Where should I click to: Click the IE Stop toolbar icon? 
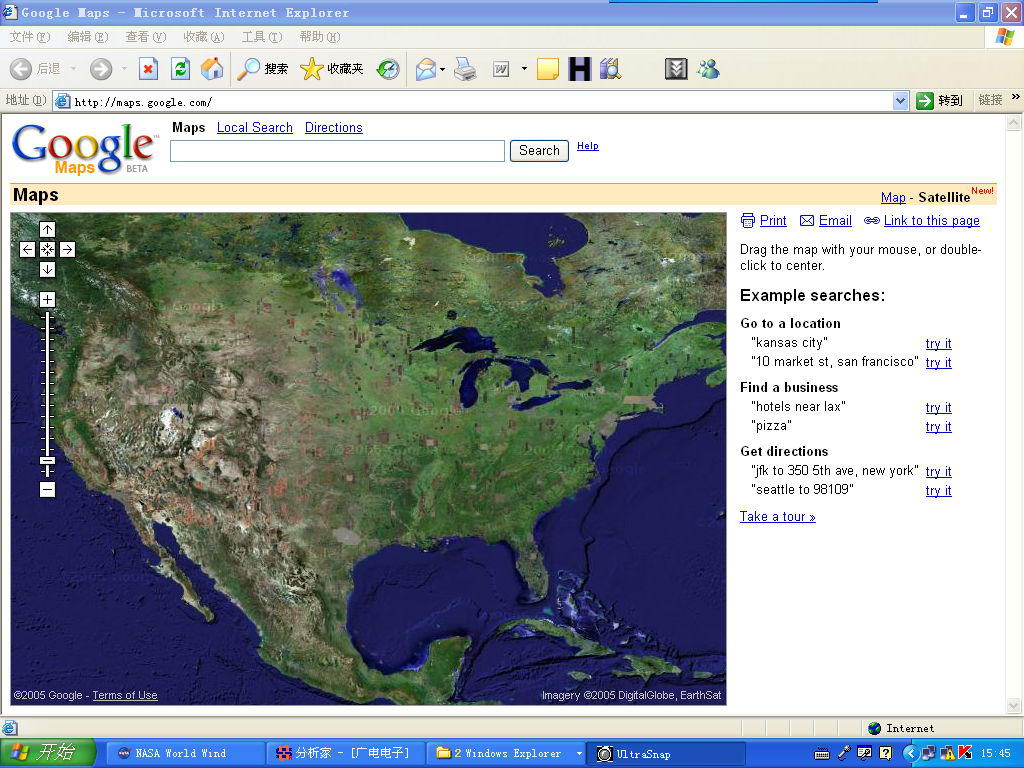pyautogui.click(x=148, y=69)
